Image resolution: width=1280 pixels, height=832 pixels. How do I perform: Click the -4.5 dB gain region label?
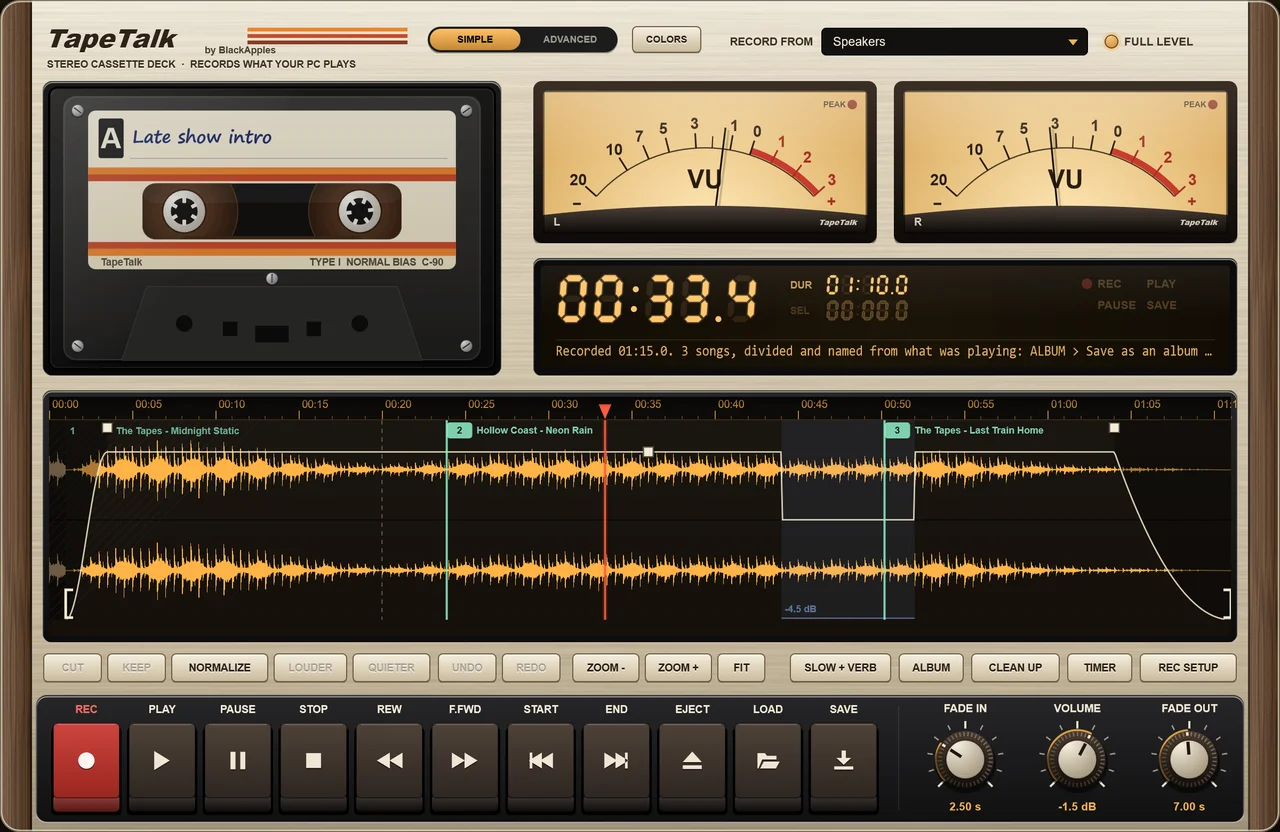[800, 609]
